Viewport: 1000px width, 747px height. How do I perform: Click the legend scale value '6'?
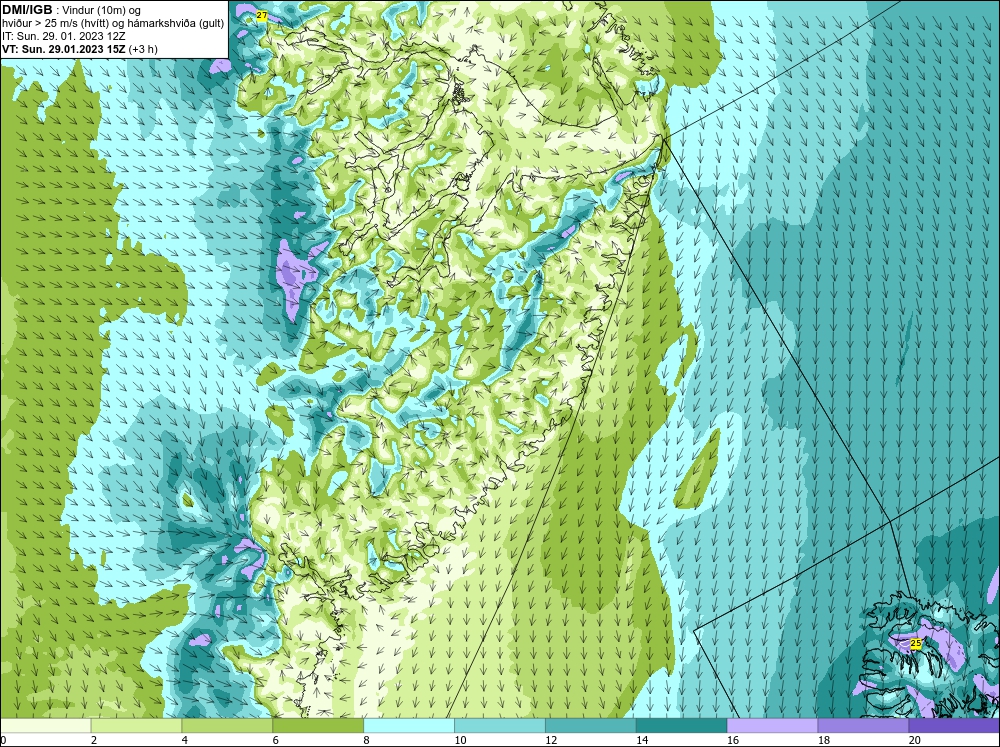[x=276, y=740]
